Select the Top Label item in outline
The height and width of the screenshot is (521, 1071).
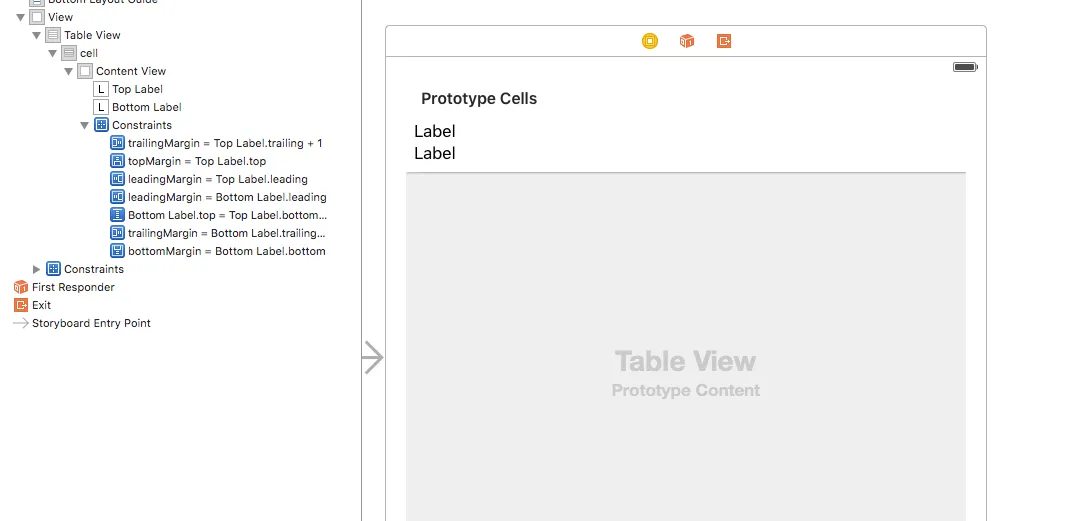click(137, 89)
